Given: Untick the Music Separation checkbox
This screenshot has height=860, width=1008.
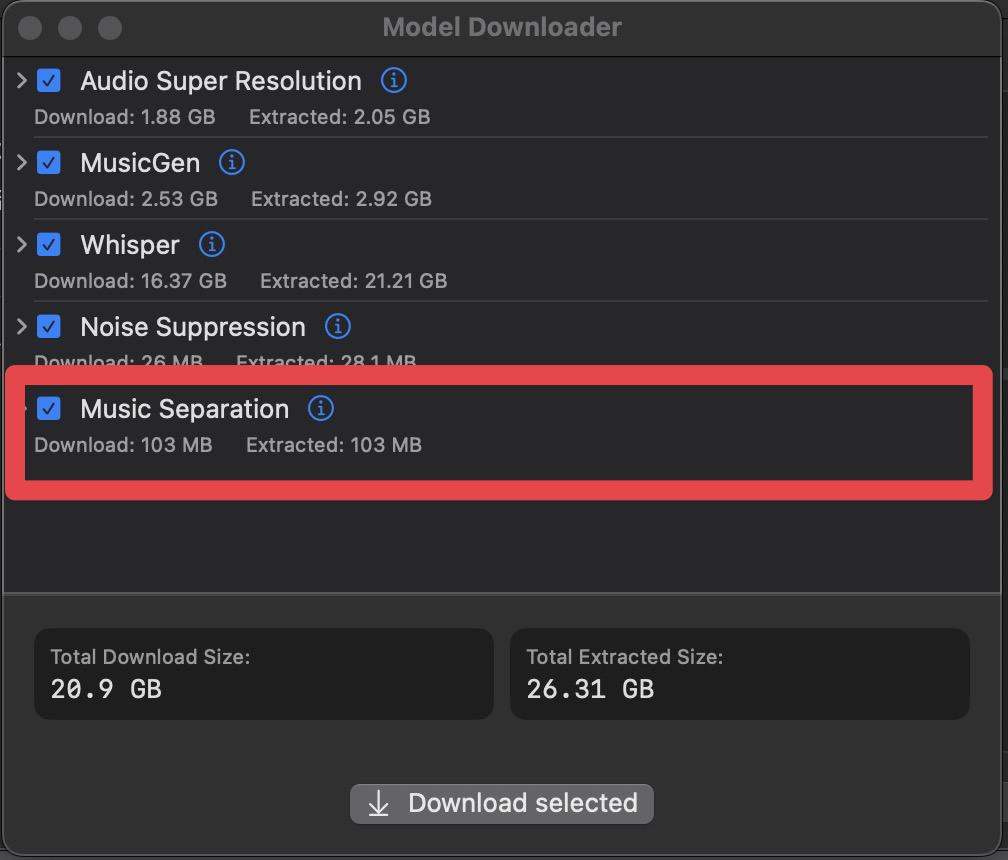Looking at the screenshot, I should (49, 408).
